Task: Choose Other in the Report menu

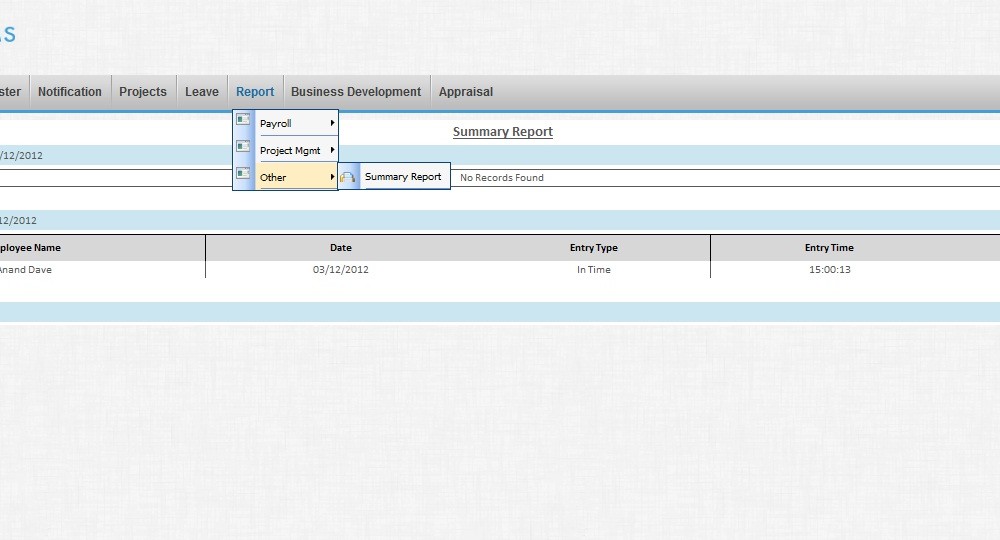Action: pos(273,178)
